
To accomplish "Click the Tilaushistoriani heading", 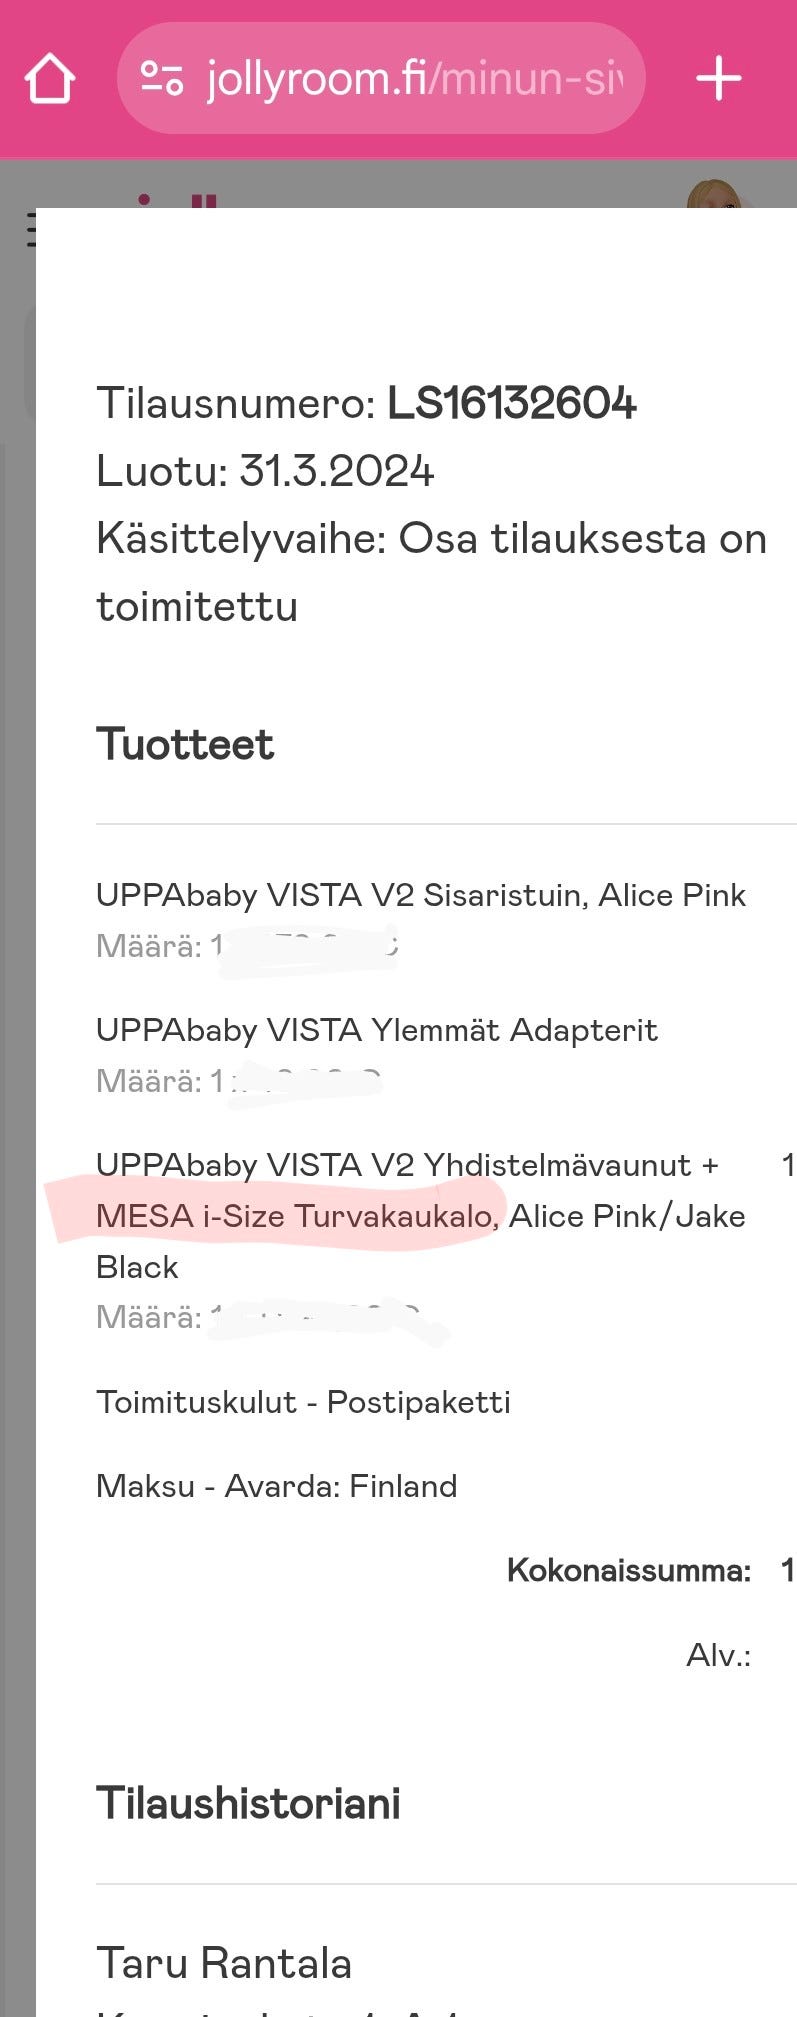I will [248, 1804].
